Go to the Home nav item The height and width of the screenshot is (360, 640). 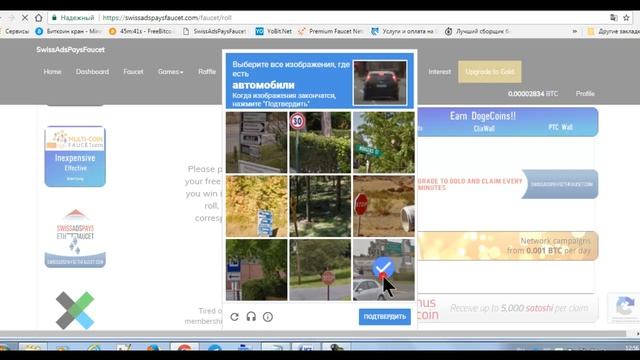coord(52,71)
